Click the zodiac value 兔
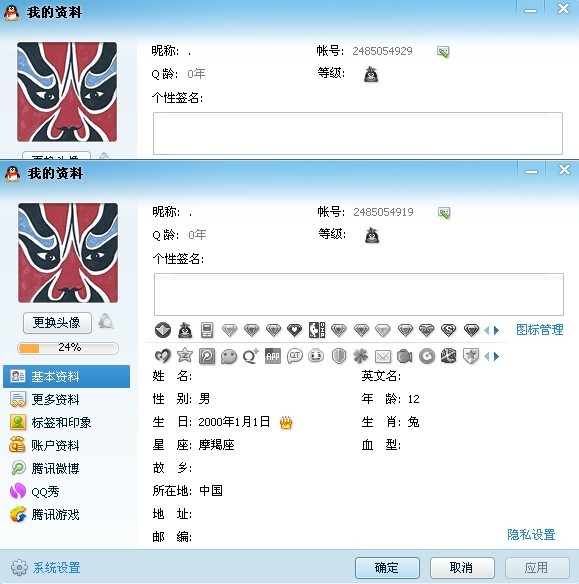The width and height of the screenshot is (579, 584). (413, 422)
